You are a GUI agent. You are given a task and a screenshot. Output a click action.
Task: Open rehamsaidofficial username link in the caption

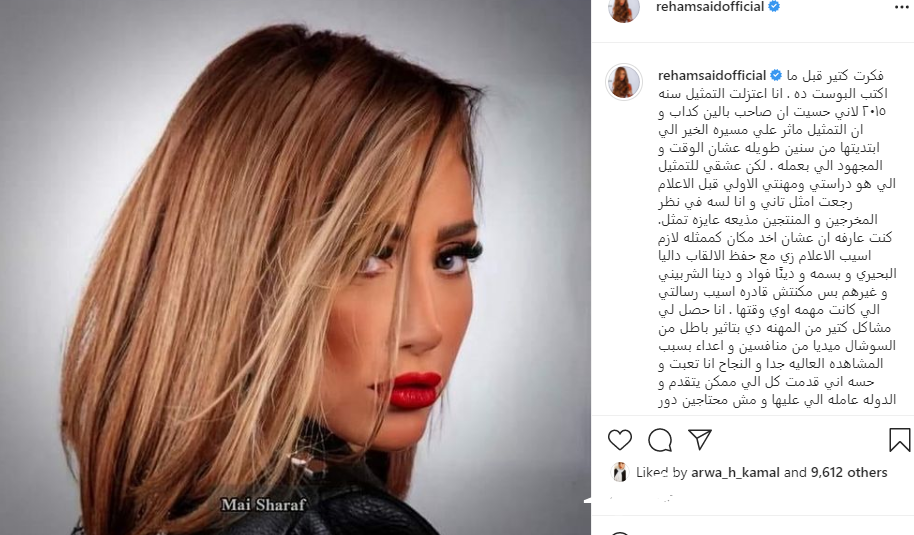pos(712,75)
